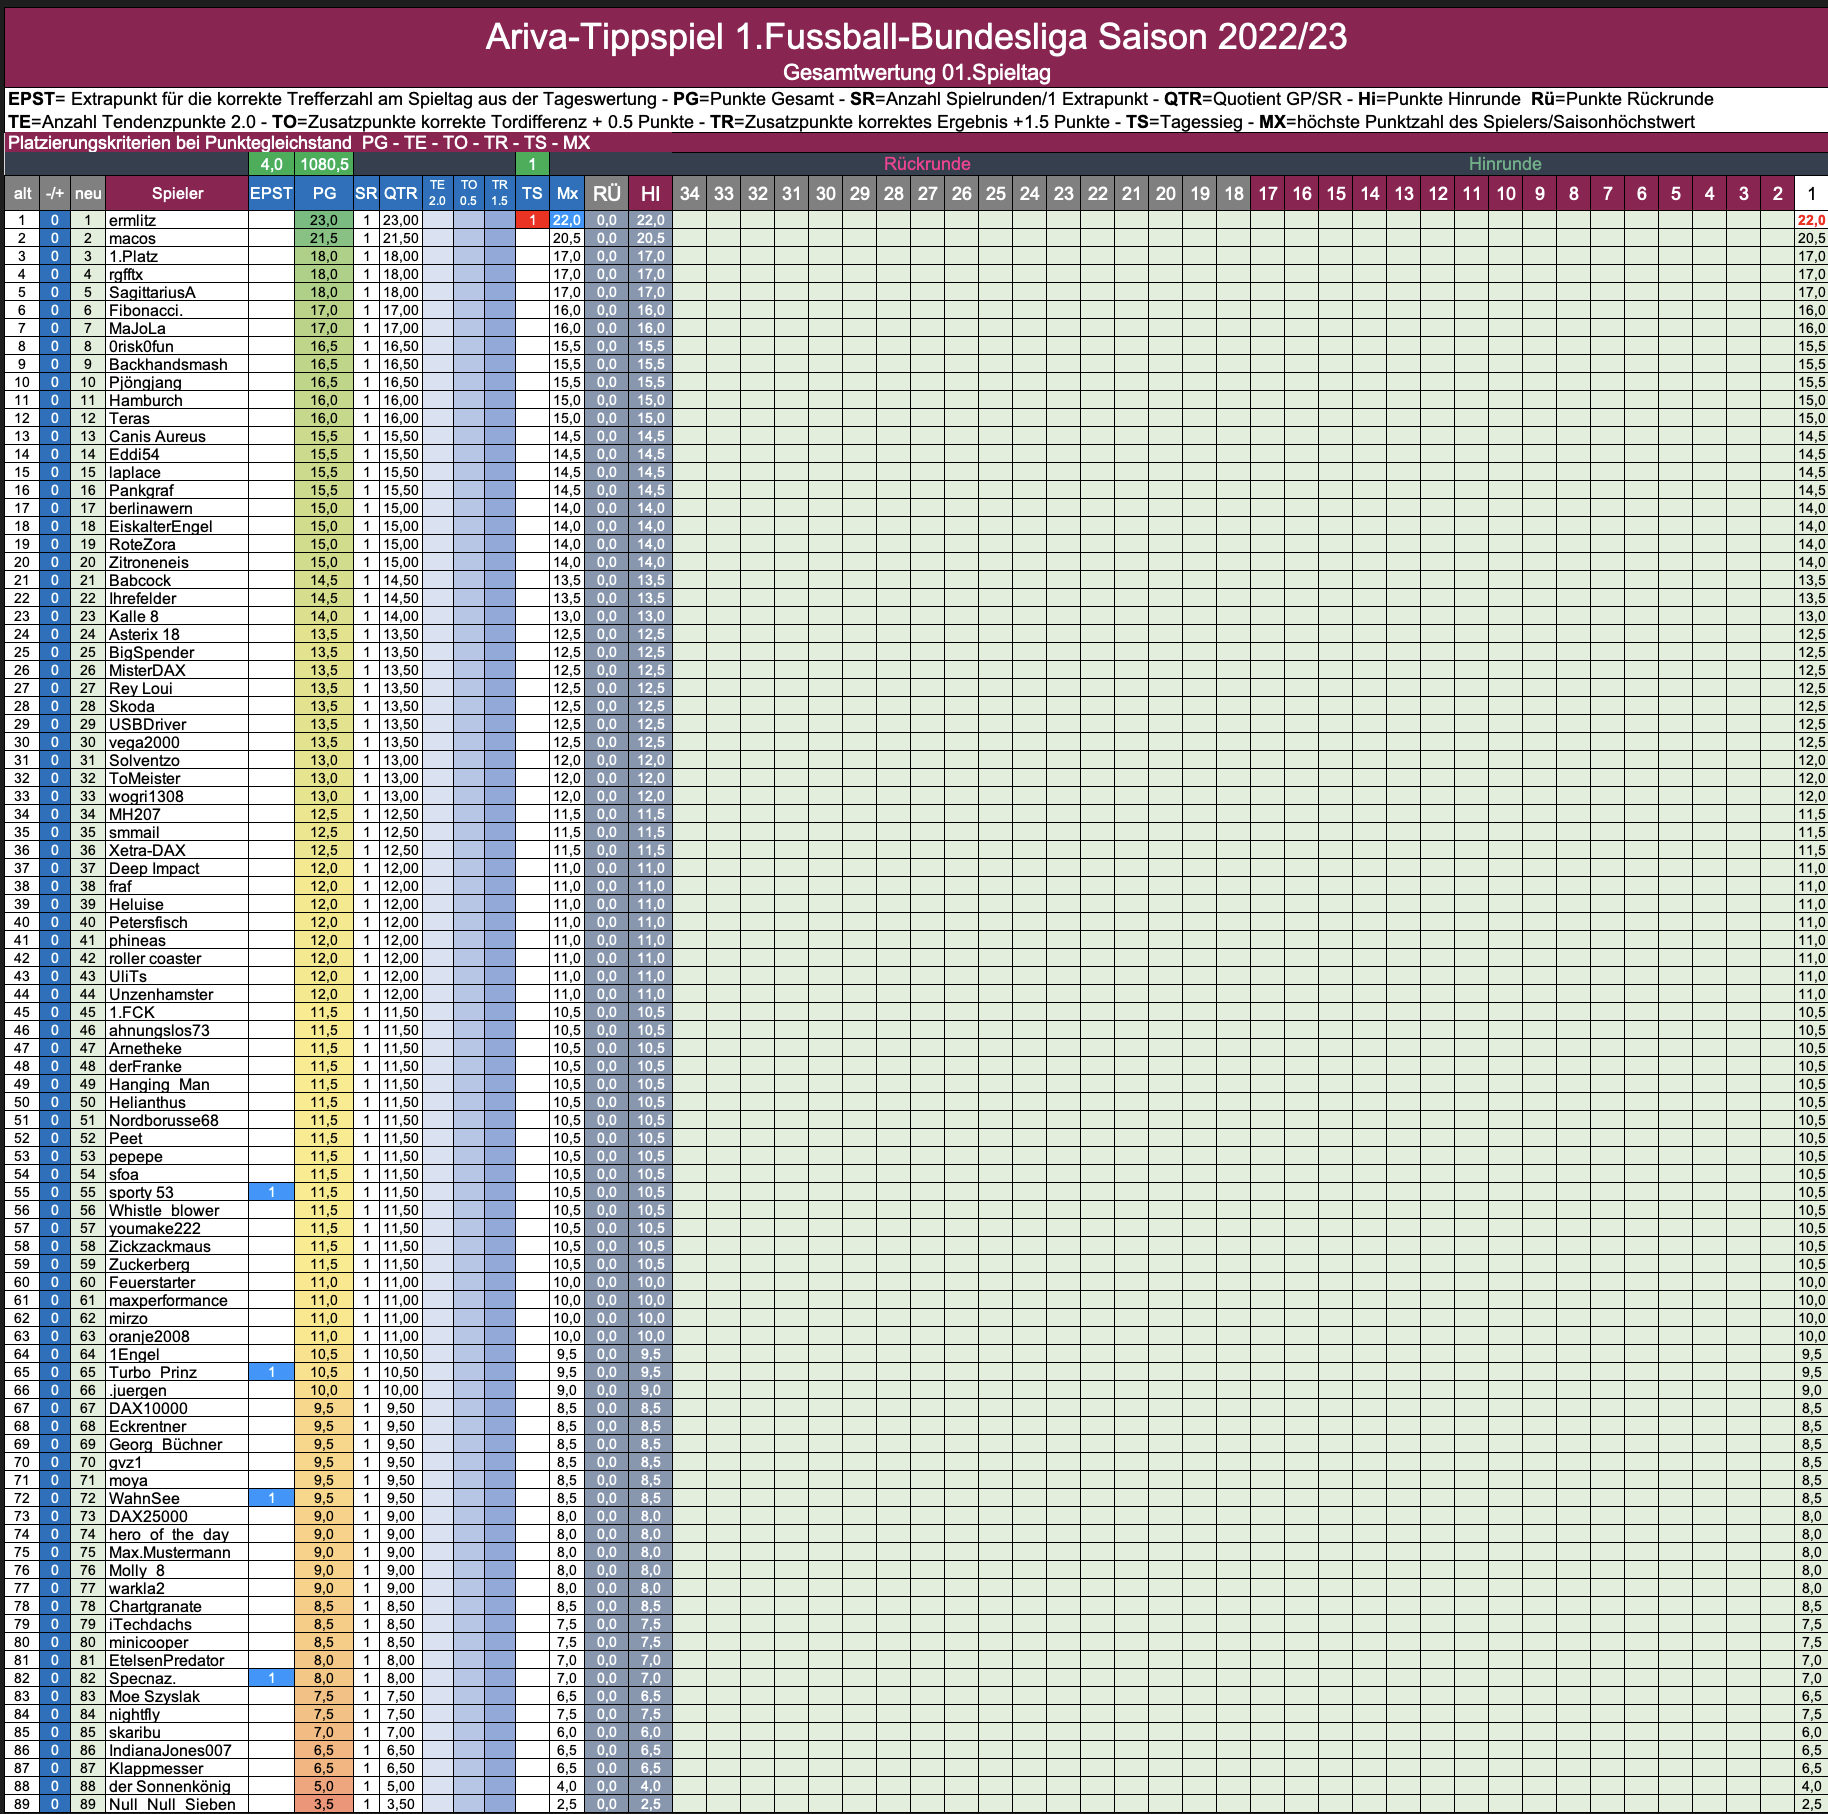The image size is (1828, 1814).
Task: Click the green total cell '1080,5'
Action: click(324, 164)
